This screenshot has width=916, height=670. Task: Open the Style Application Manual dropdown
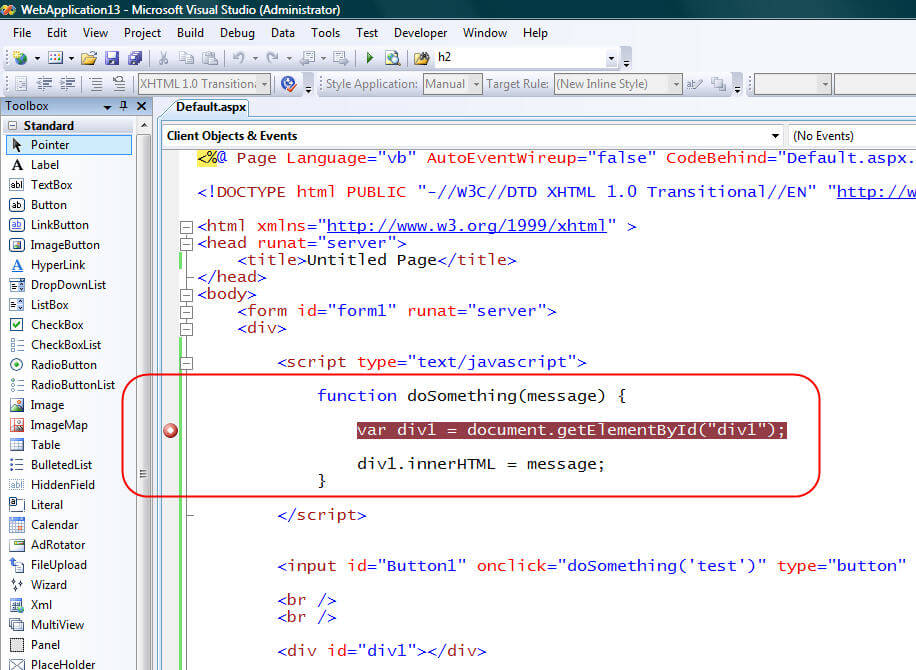tap(476, 84)
